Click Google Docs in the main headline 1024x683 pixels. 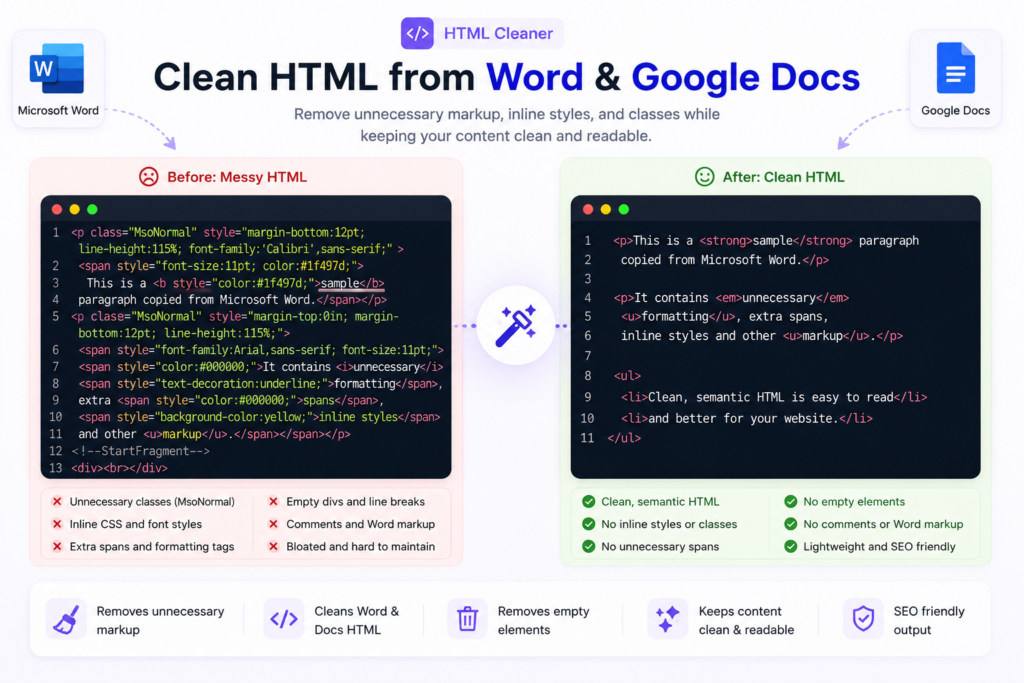pos(745,77)
